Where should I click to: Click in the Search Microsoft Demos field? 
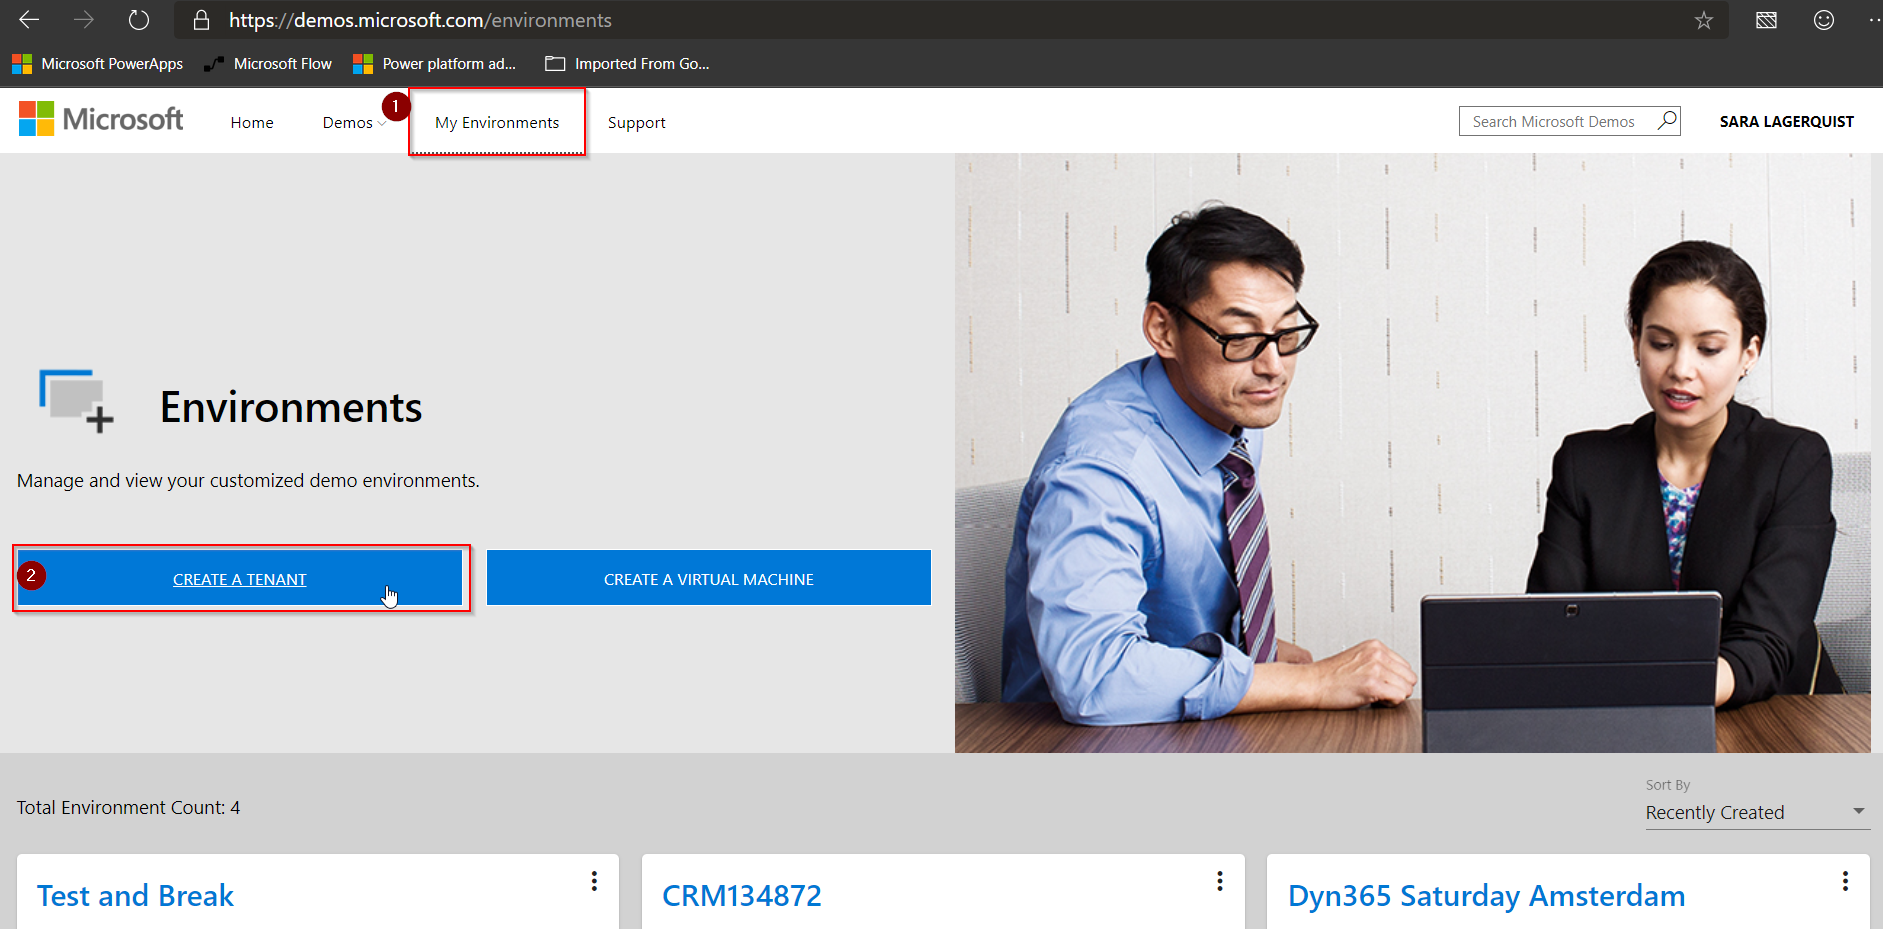click(1553, 121)
